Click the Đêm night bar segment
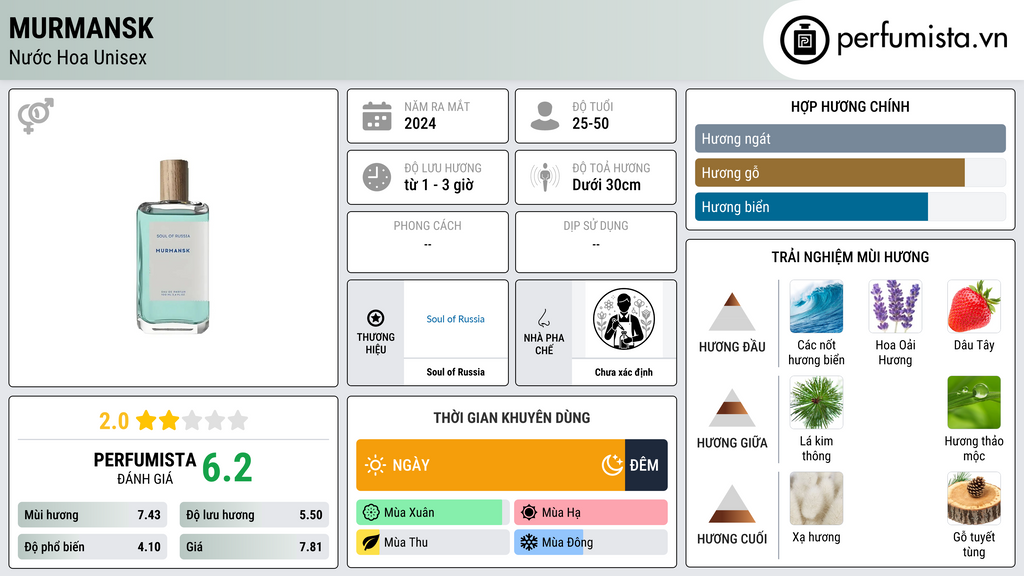Viewport: 1024px width, 576px height. tap(646, 465)
